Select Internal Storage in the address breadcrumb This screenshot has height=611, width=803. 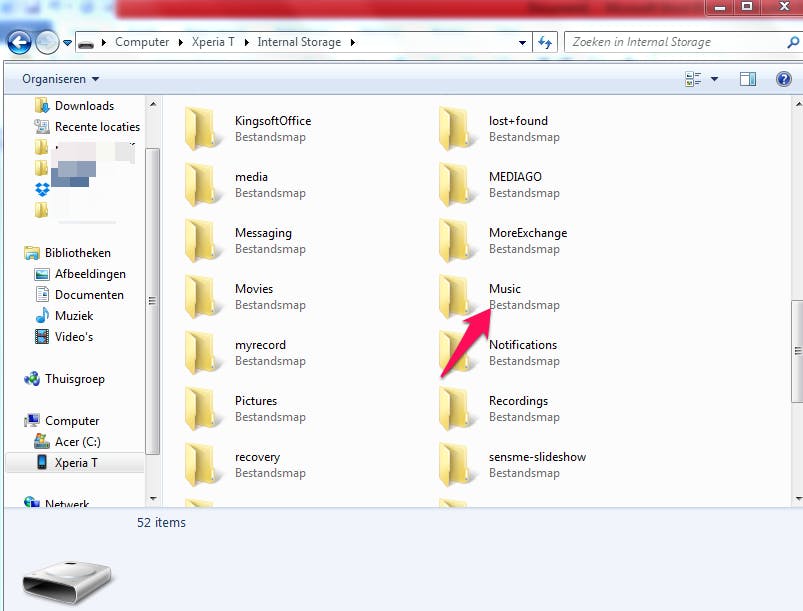(299, 42)
